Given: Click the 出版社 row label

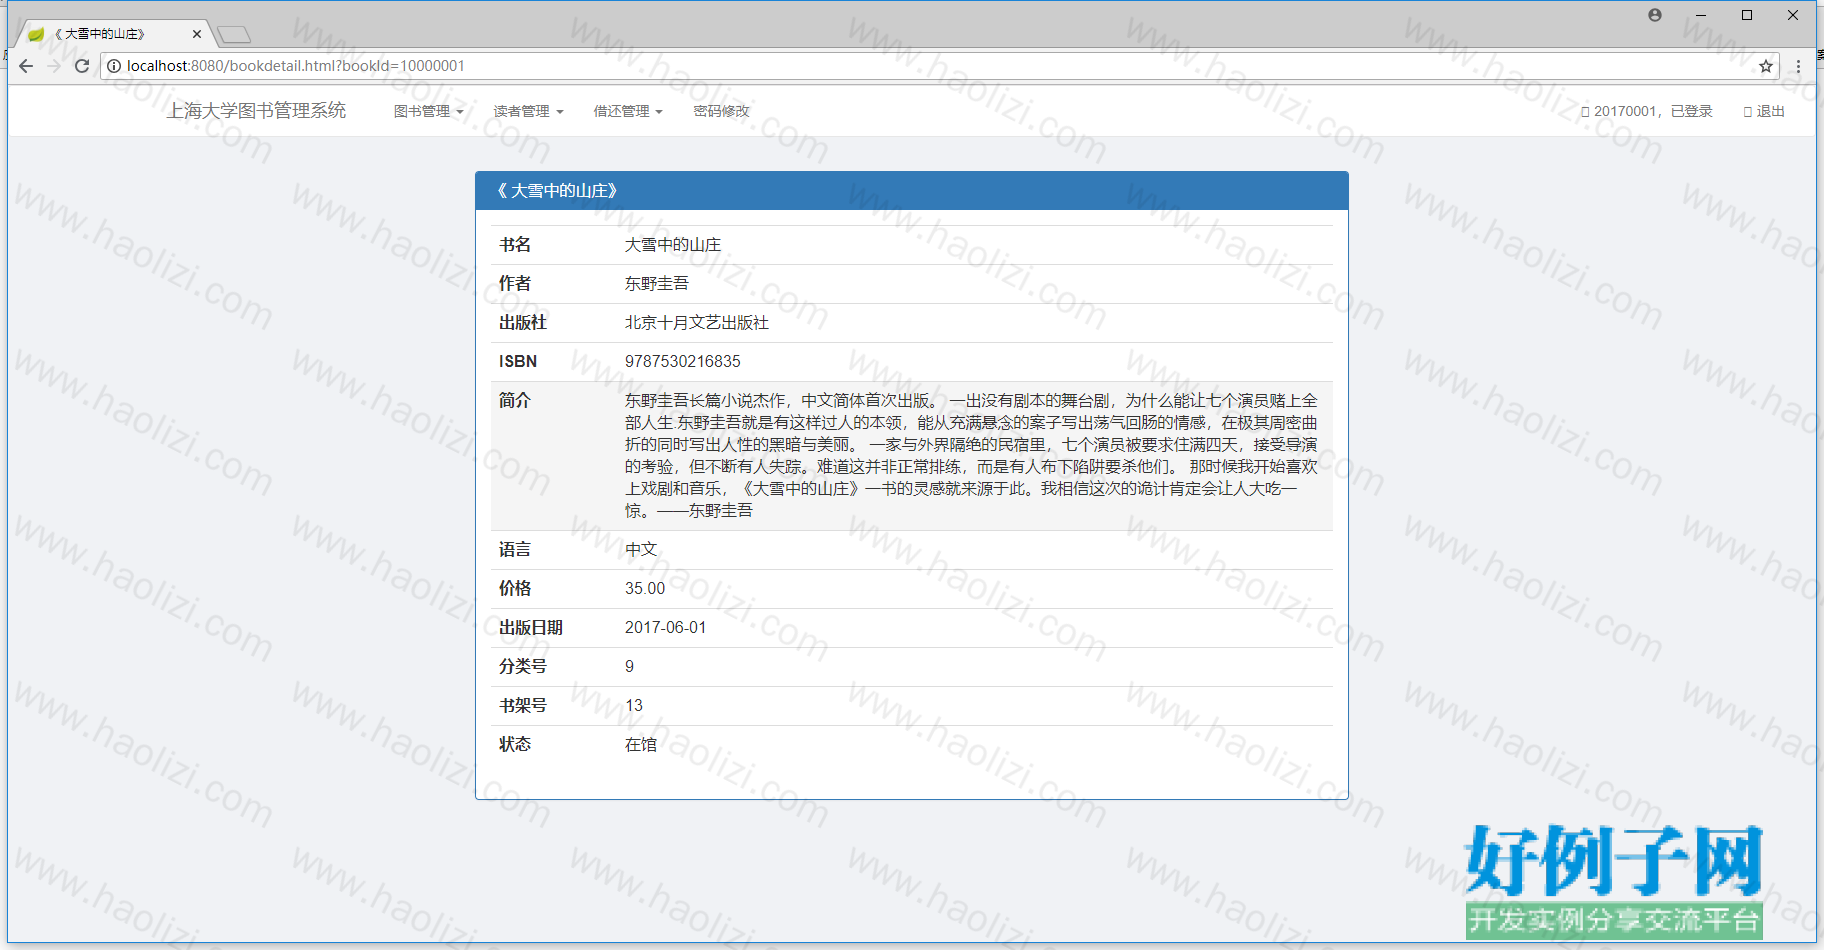Looking at the screenshot, I should point(523,323).
